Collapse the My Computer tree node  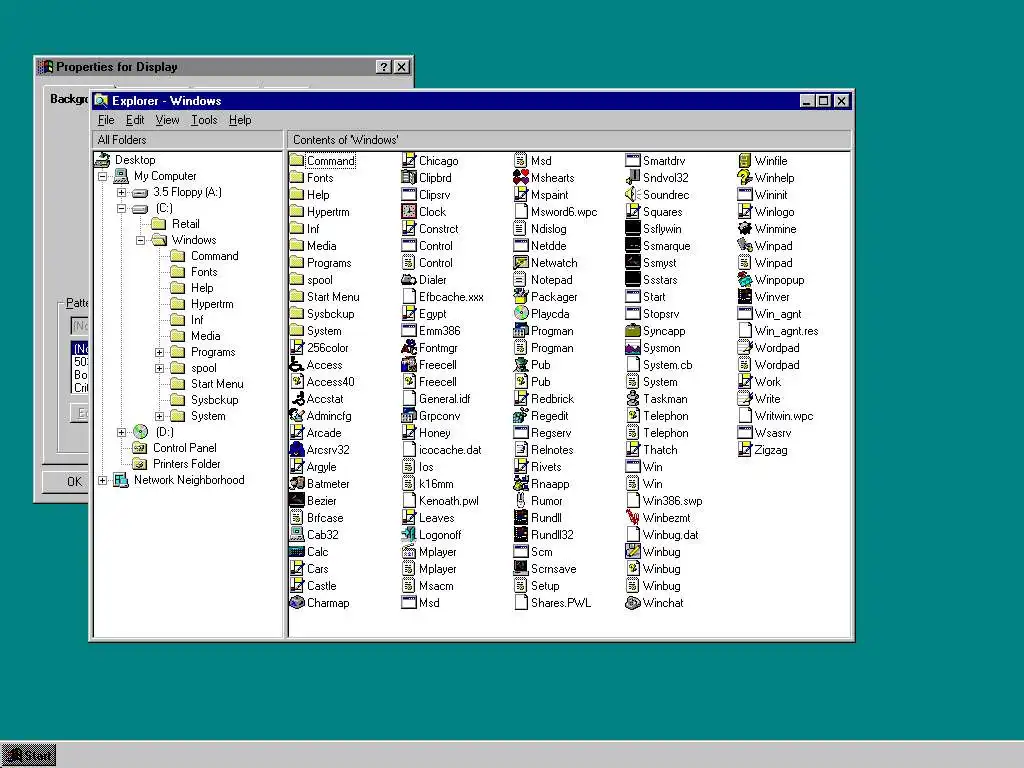click(x=103, y=176)
